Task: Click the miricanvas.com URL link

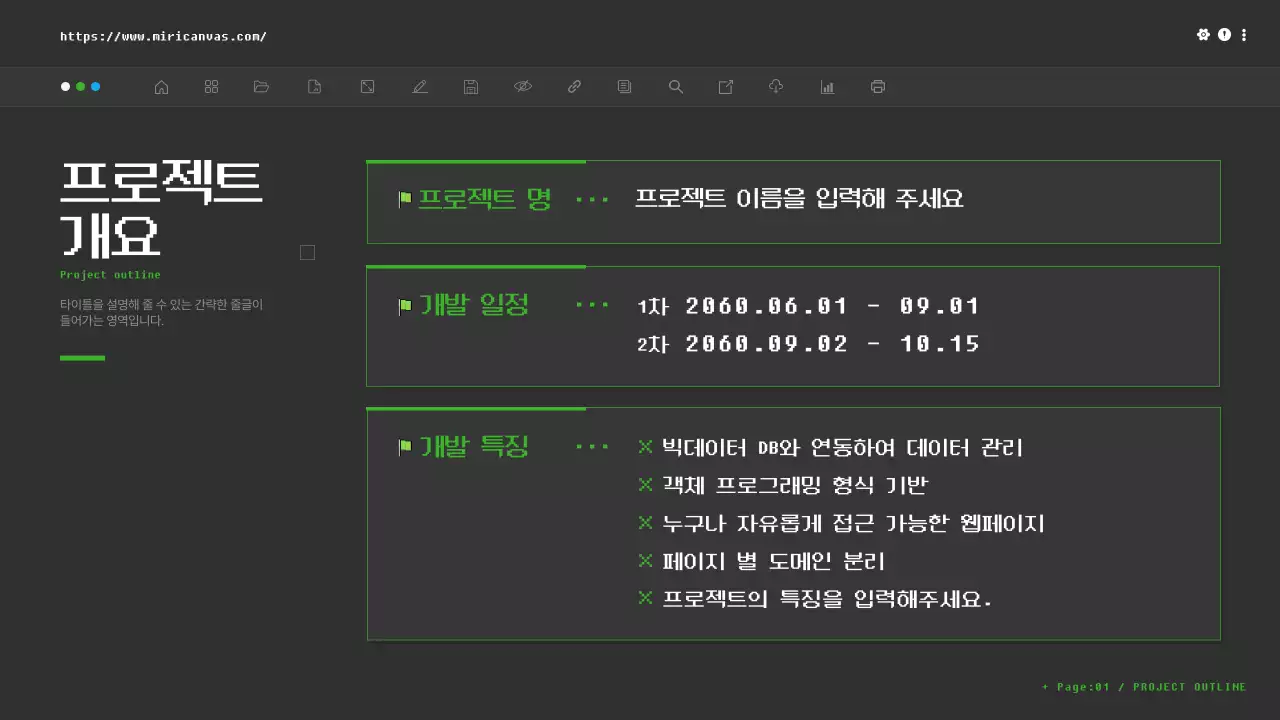Action: [163, 35]
